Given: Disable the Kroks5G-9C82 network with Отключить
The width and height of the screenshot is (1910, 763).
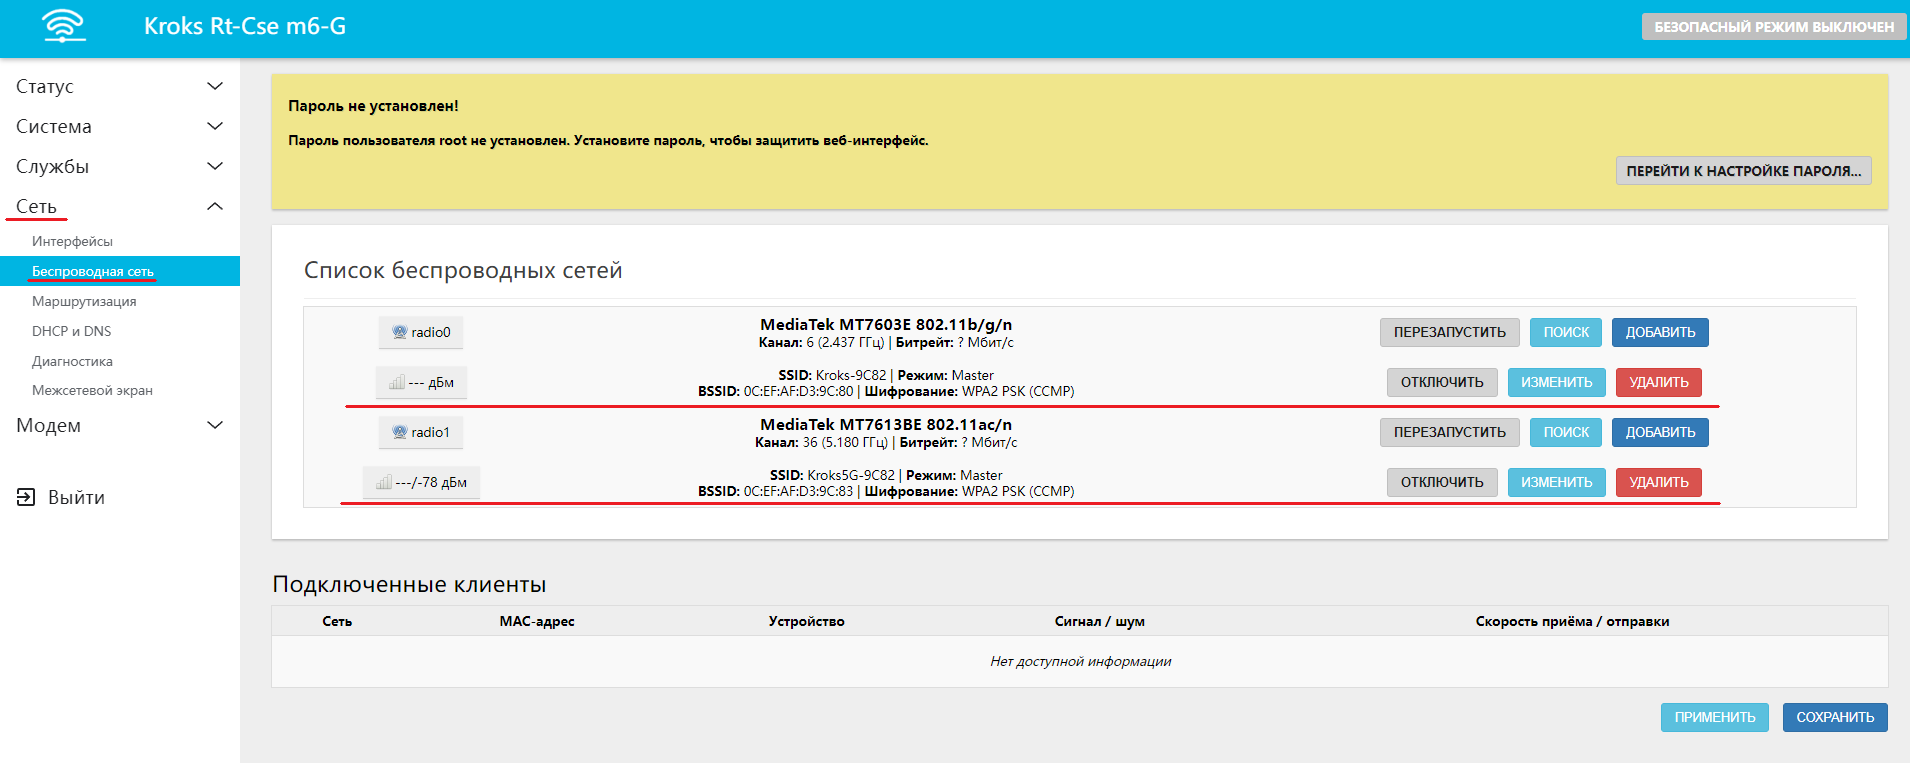Looking at the screenshot, I should pyautogui.click(x=1441, y=482).
